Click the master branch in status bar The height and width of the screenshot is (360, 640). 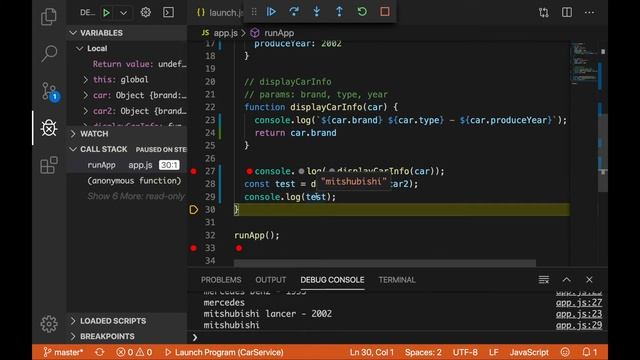pos(64,352)
